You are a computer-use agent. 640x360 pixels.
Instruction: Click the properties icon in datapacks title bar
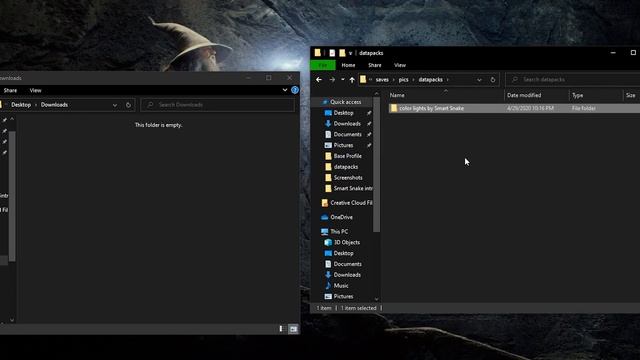[x=332, y=53]
